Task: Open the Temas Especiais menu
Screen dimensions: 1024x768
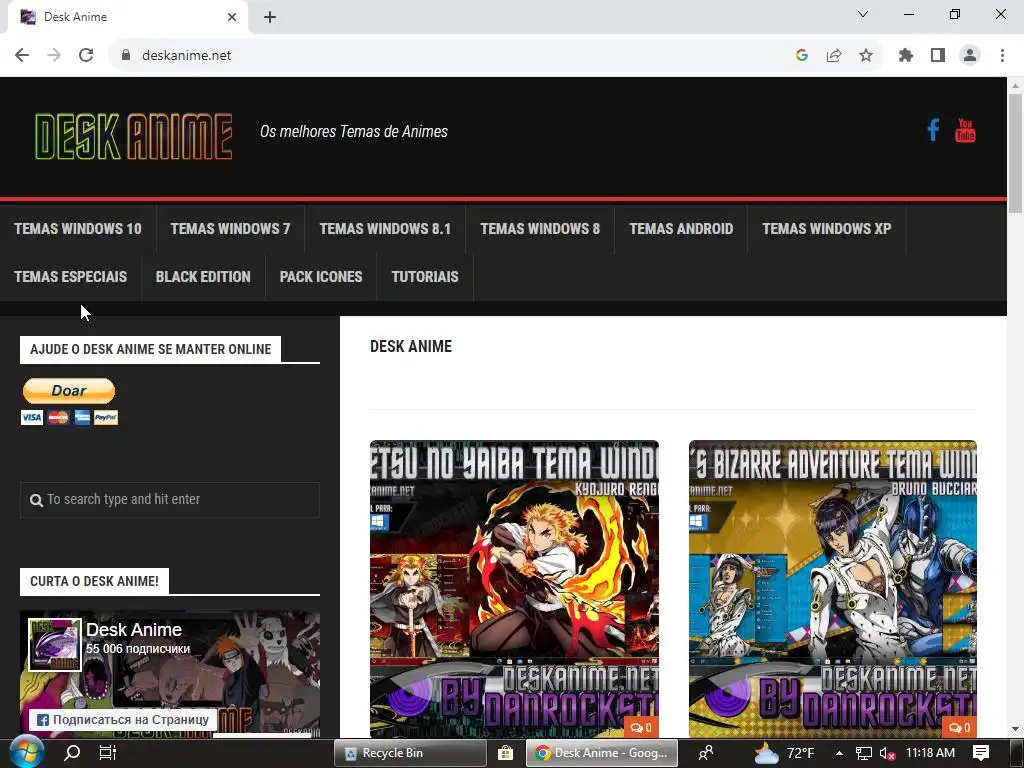Action: coord(71,277)
